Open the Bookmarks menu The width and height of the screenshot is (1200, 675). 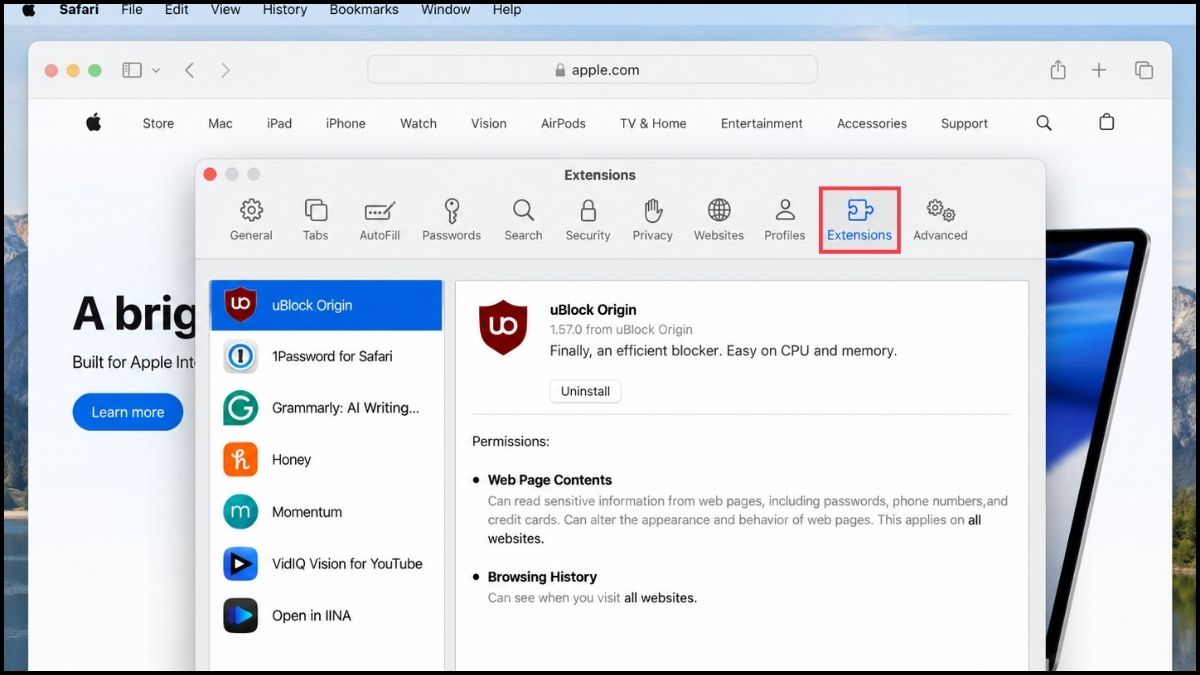pos(364,10)
